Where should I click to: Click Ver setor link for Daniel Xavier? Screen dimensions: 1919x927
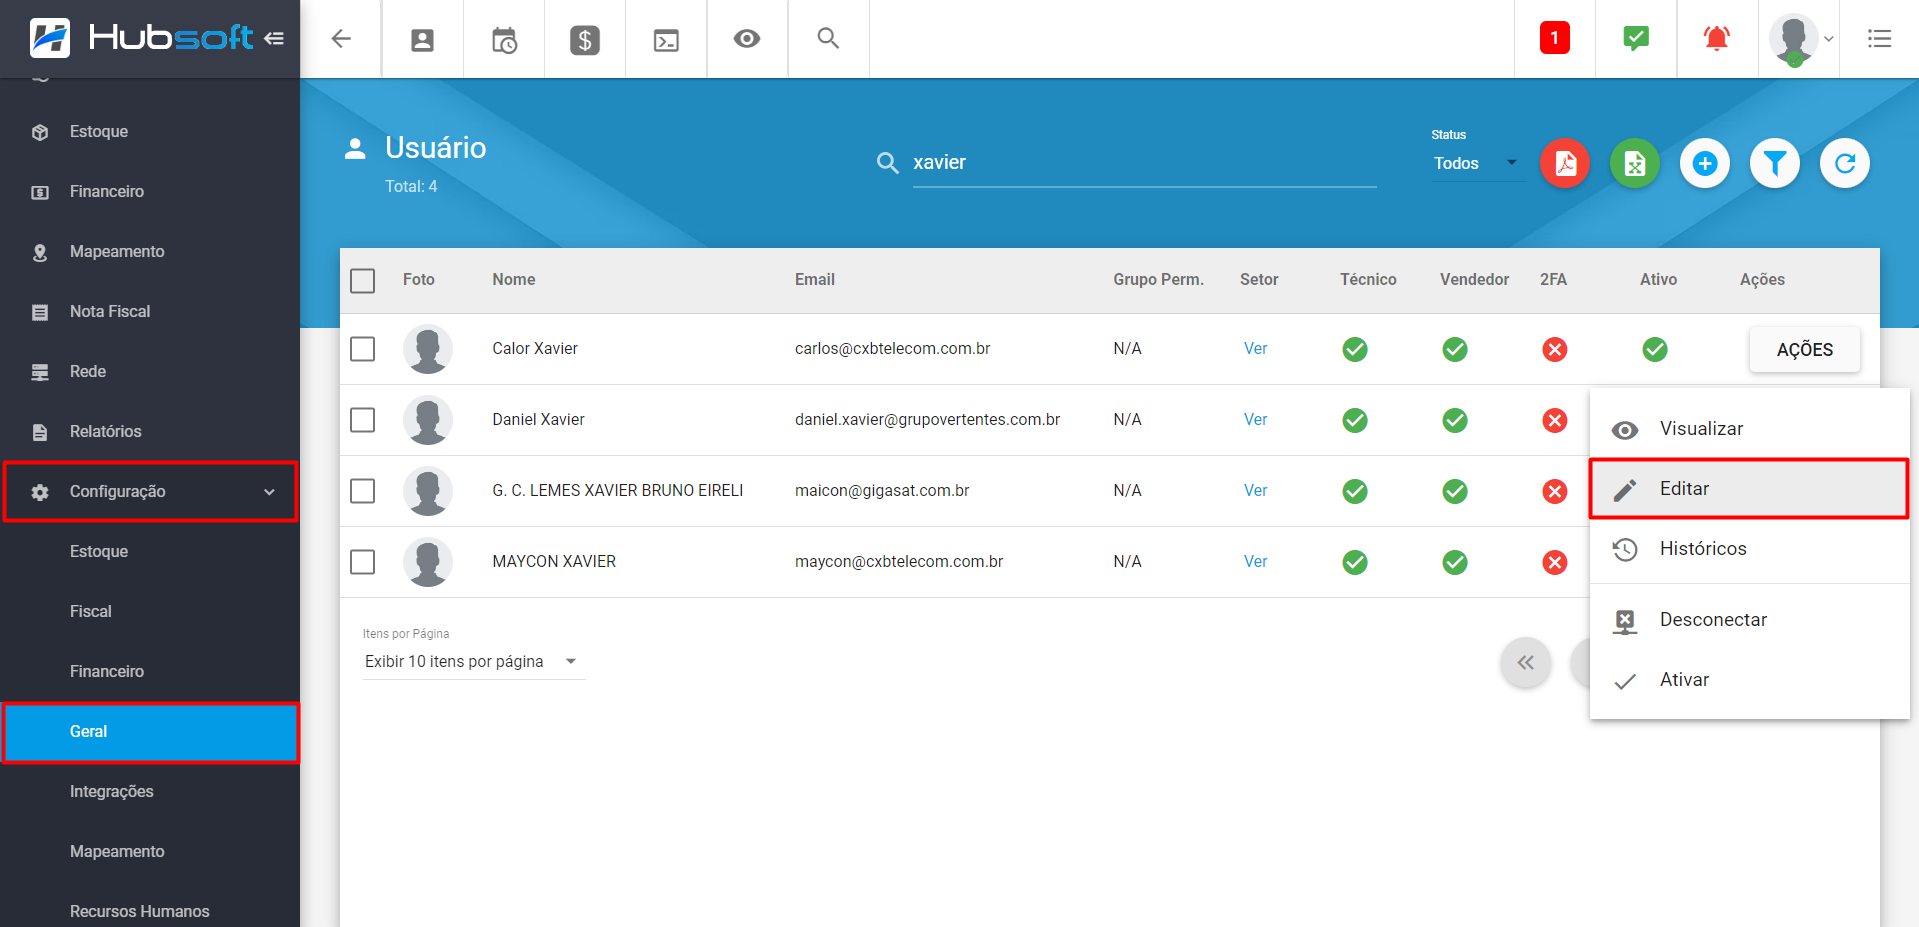tap(1255, 420)
